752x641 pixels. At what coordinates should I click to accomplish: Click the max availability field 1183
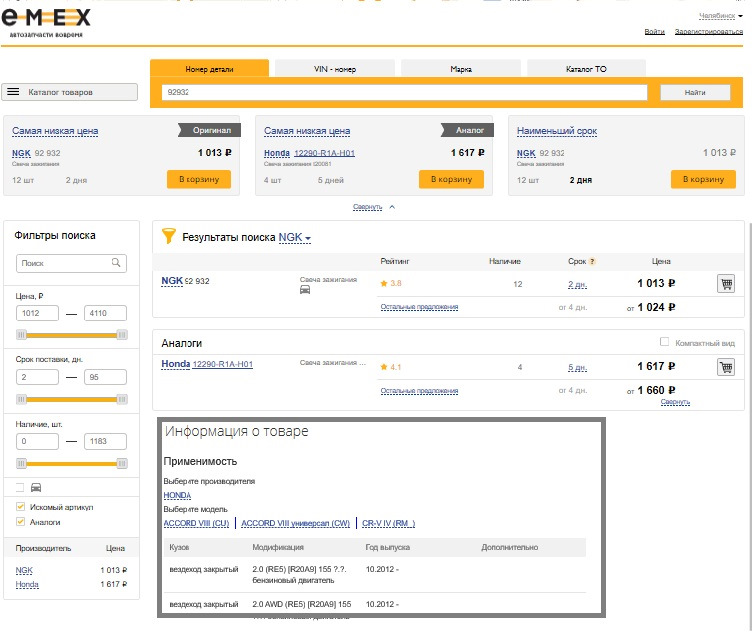click(106, 441)
